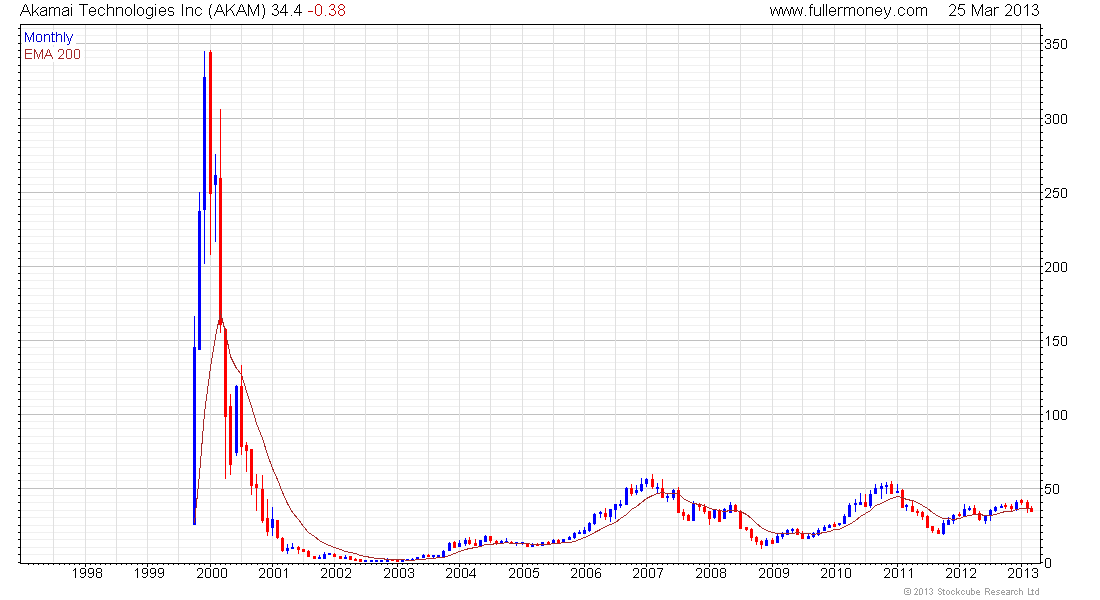
Task: Click the blue 'Monthly' legend label
Action: click(x=48, y=37)
